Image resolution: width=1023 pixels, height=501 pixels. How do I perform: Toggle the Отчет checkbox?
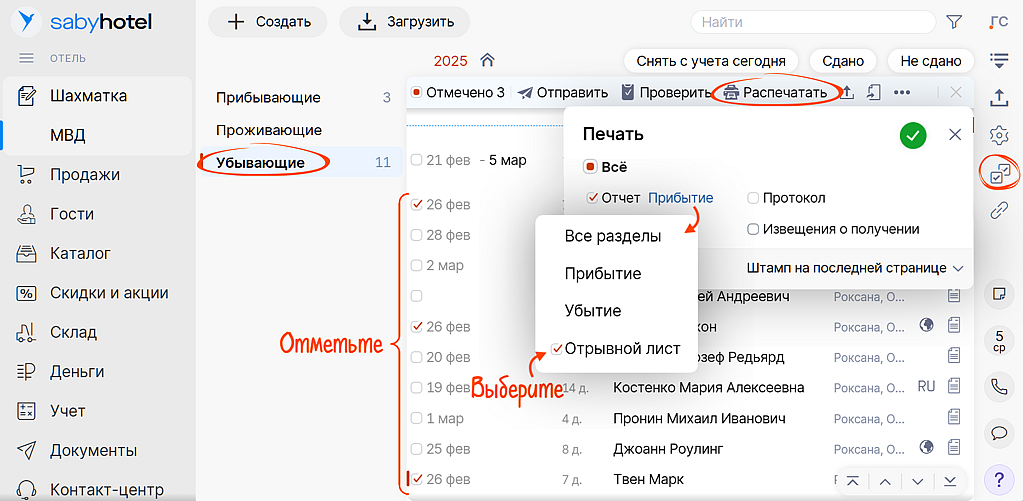point(593,198)
